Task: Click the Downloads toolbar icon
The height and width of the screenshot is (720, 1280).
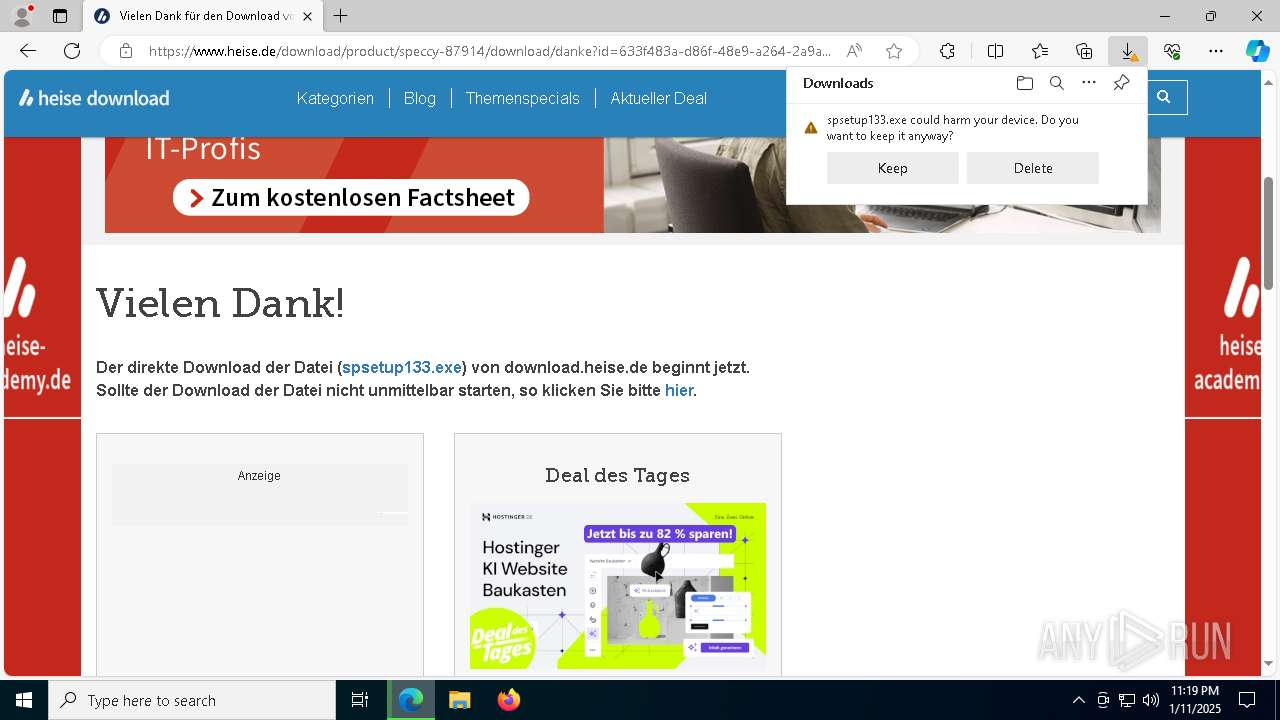Action: [1128, 51]
